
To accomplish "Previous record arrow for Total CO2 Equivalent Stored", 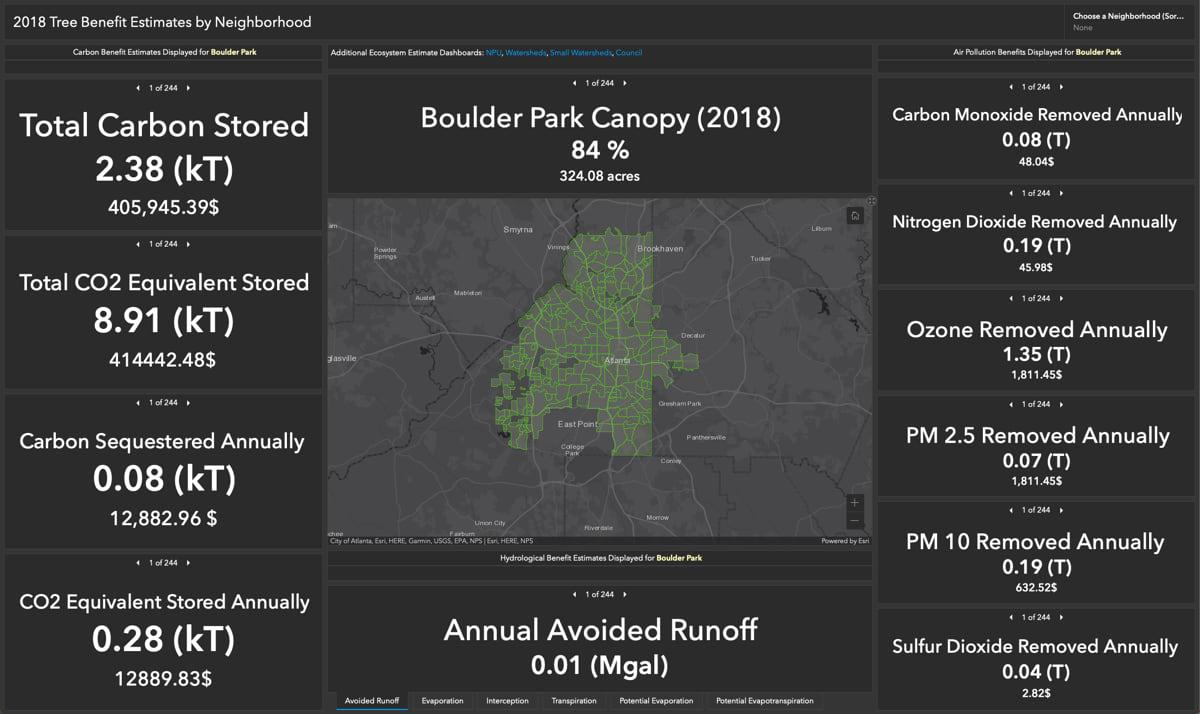I will pyautogui.click(x=140, y=244).
